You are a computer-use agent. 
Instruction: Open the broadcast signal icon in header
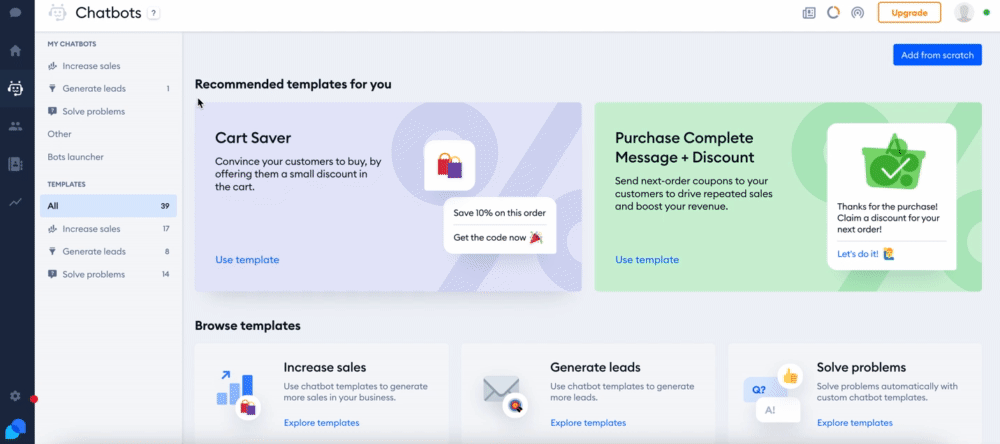857,13
